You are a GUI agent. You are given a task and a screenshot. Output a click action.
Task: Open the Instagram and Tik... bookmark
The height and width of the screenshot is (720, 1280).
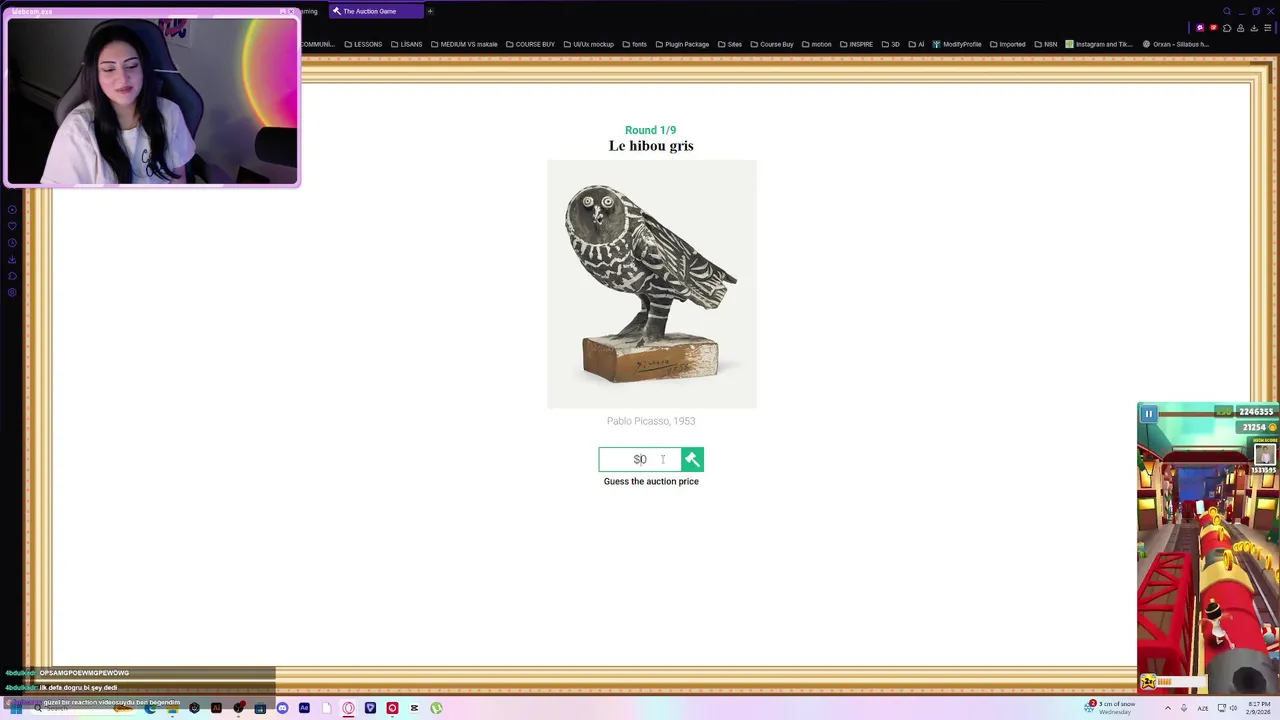[1099, 44]
